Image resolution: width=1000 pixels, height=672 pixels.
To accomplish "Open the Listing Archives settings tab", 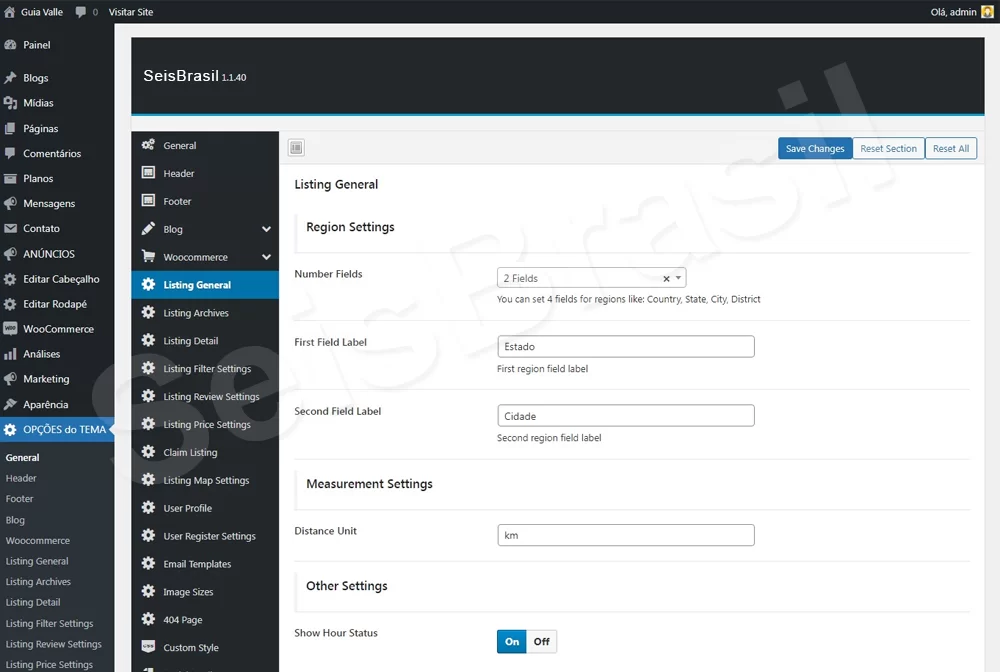I will pyautogui.click(x=196, y=313).
